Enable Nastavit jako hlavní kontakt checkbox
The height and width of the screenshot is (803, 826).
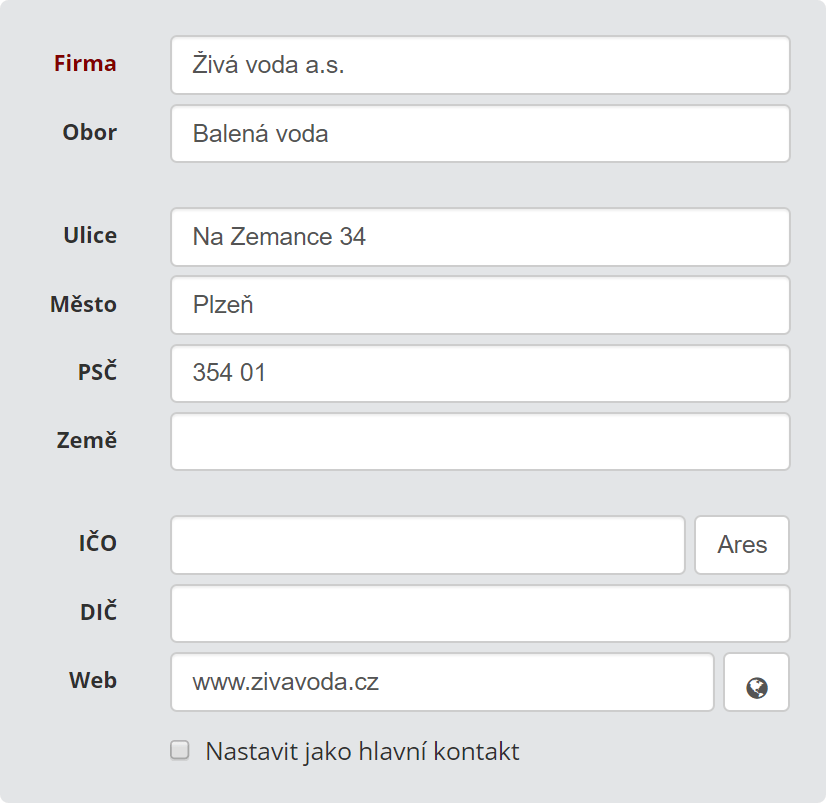180,750
